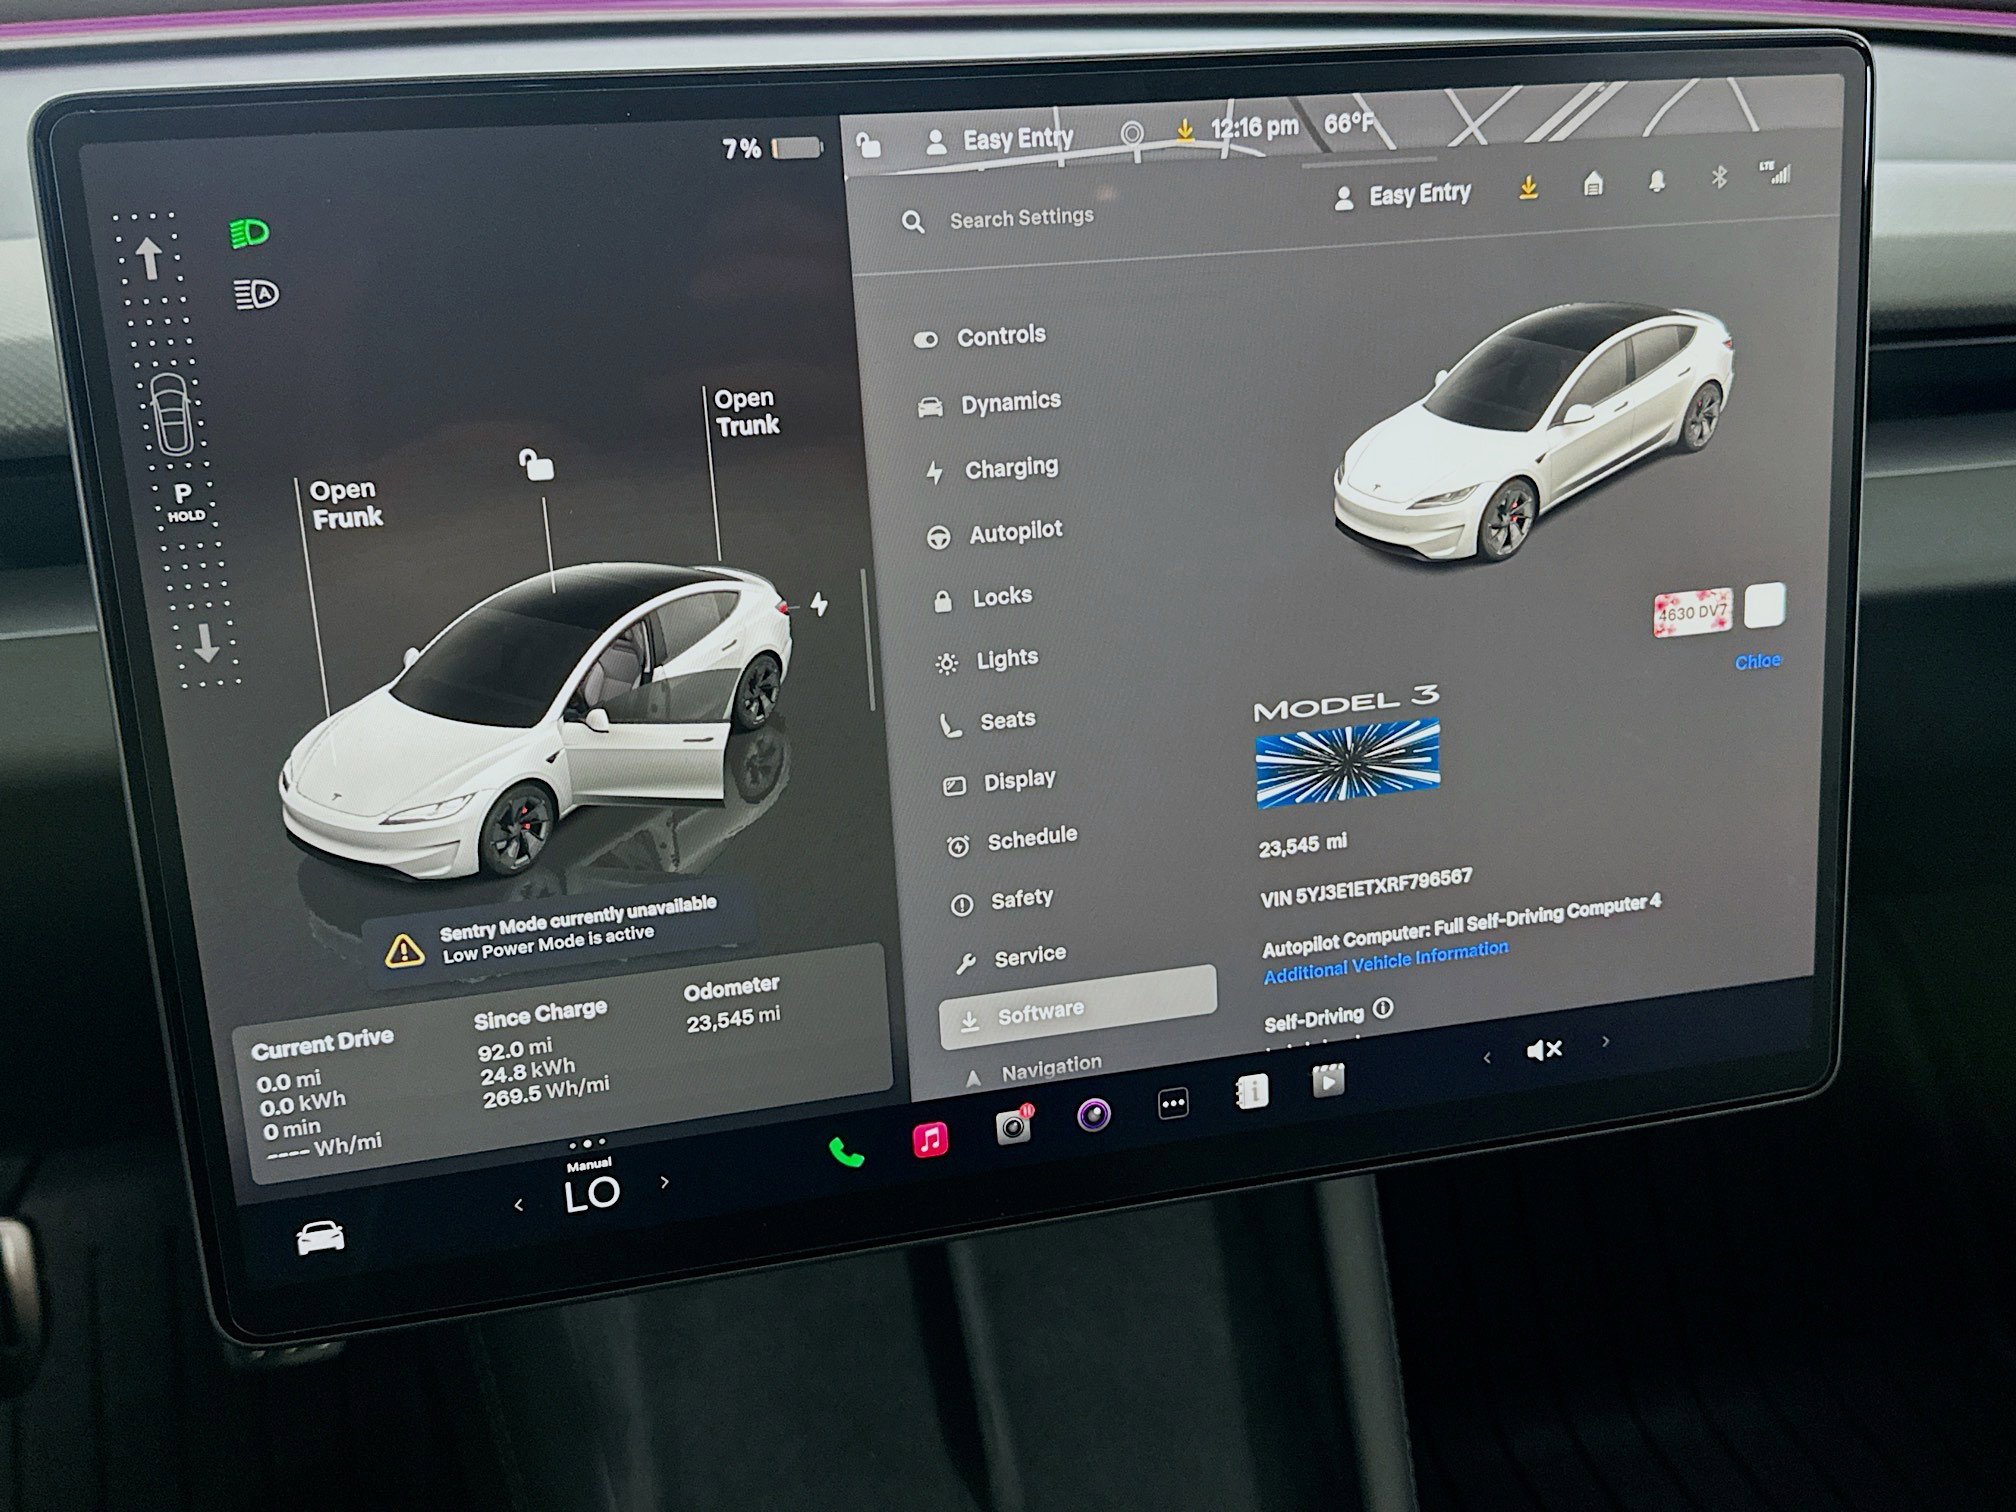Open the Safety settings menu
The image size is (2016, 1512).
pyautogui.click(x=1001, y=901)
